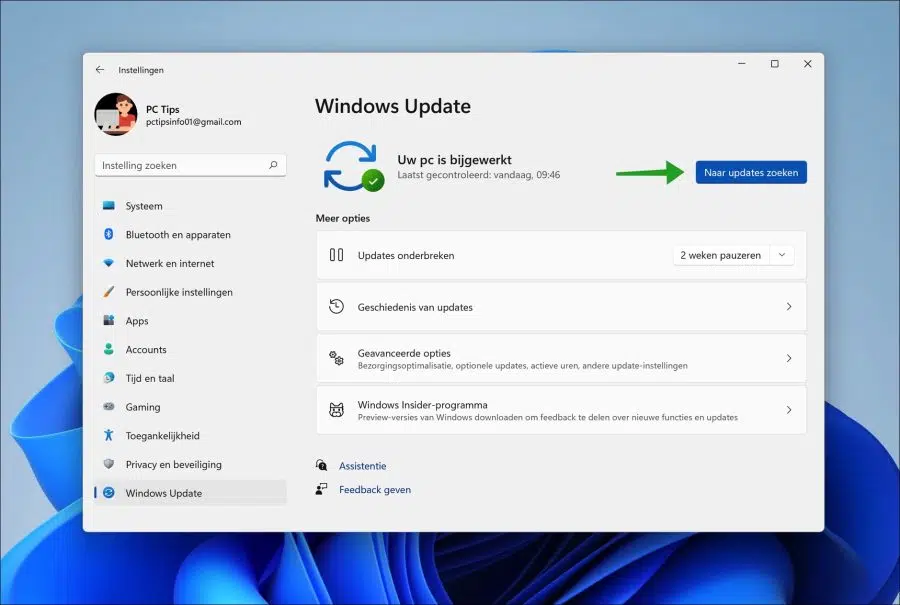Open Tijd en taal settings
The height and width of the screenshot is (605, 900).
click(190, 378)
